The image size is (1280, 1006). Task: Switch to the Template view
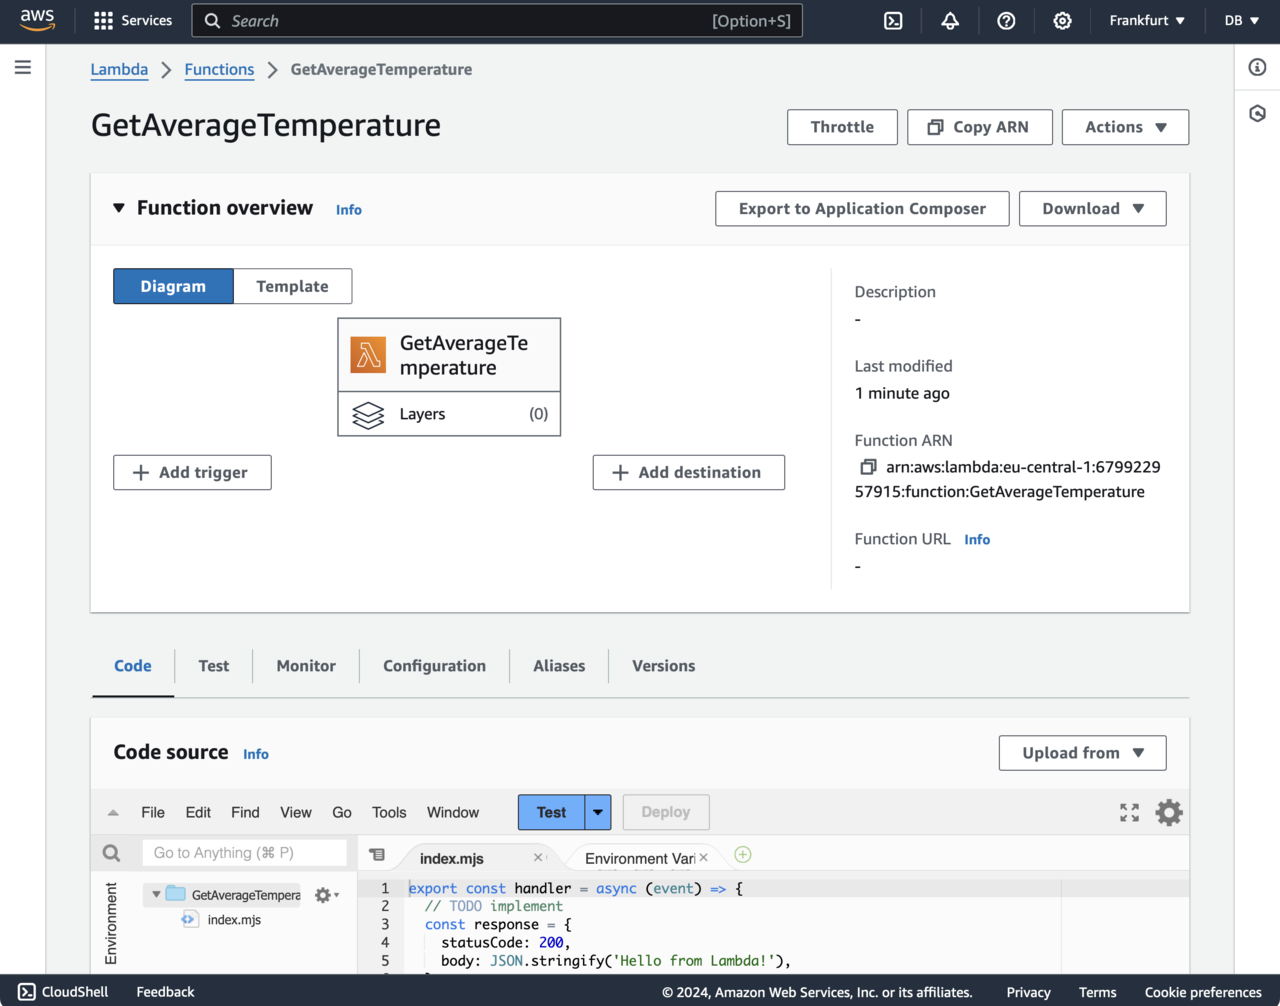(292, 286)
